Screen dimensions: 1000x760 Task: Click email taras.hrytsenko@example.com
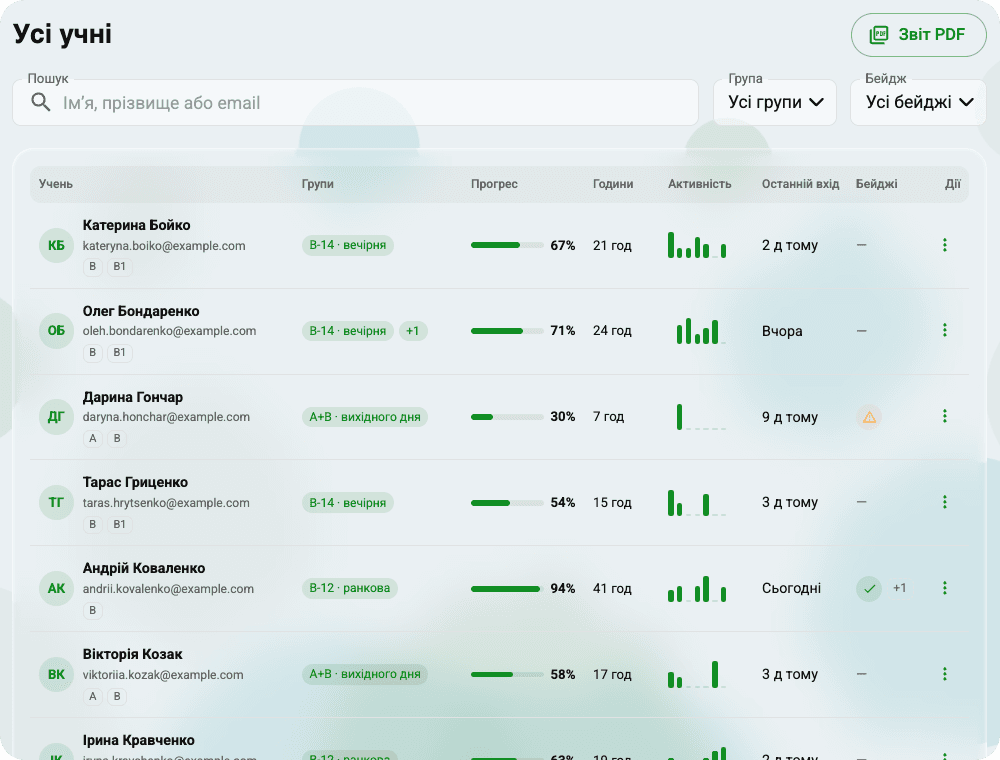point(166,502)
